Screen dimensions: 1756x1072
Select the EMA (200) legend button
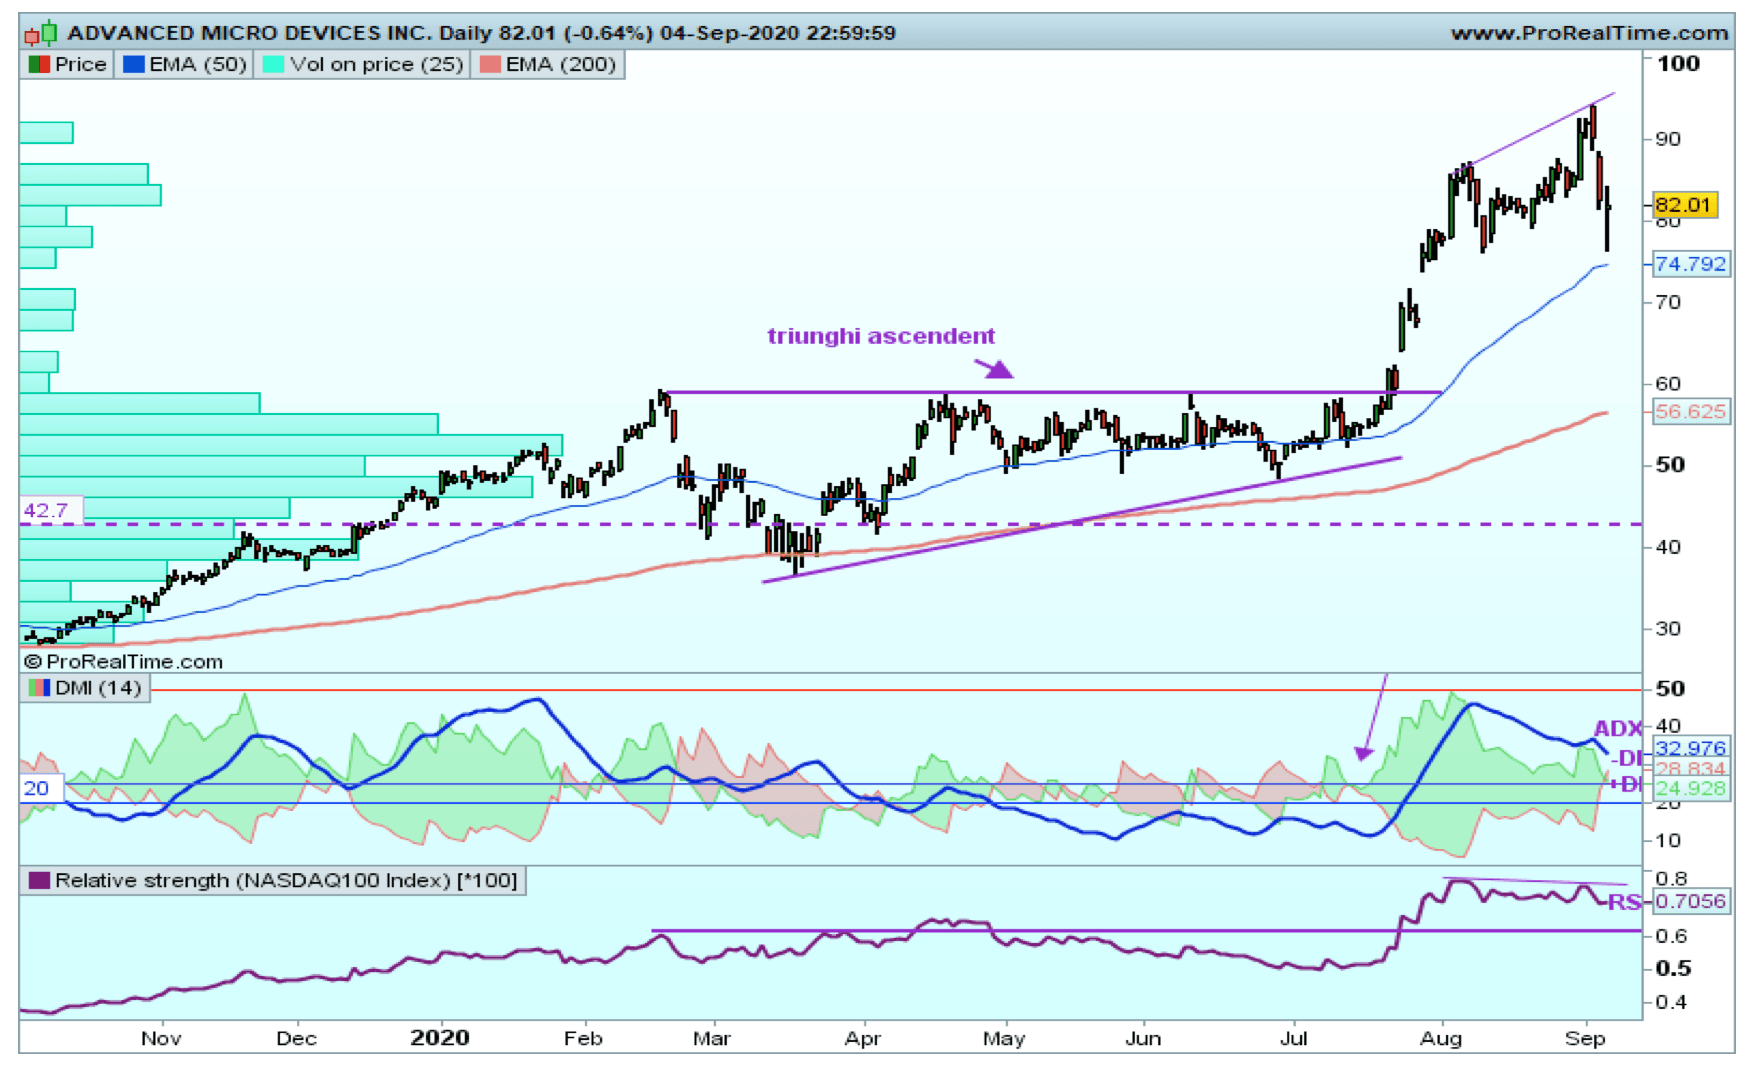[x=549, y=65]
